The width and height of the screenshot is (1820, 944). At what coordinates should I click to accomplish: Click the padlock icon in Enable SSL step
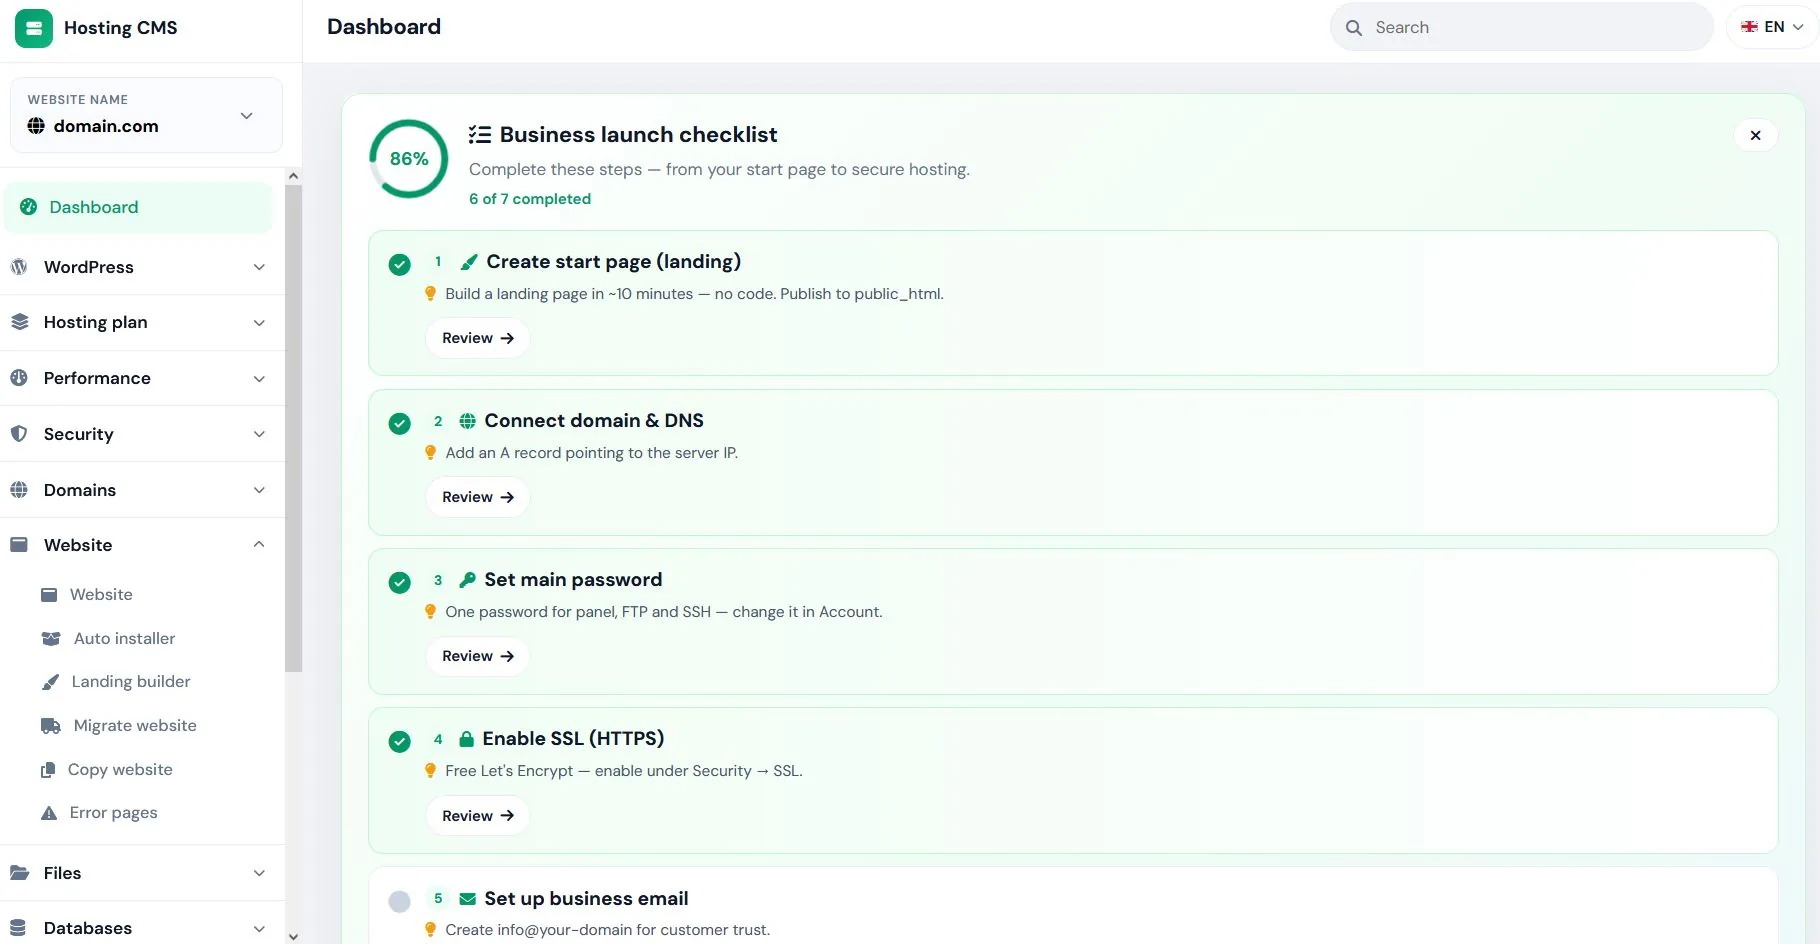466,739
